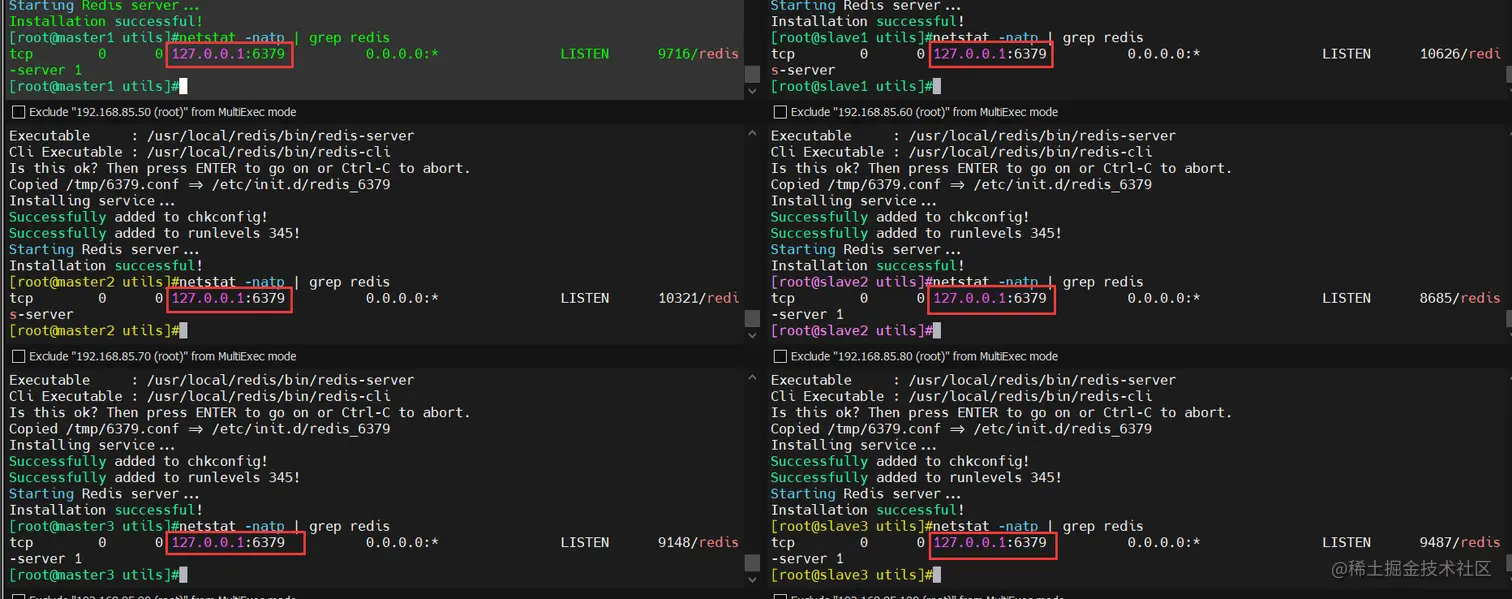Click the empty [root@master3 utils]# prompt cursor line
This screenshot has width=1512, height=599.
pyautogui.click(x=98, y=575)
